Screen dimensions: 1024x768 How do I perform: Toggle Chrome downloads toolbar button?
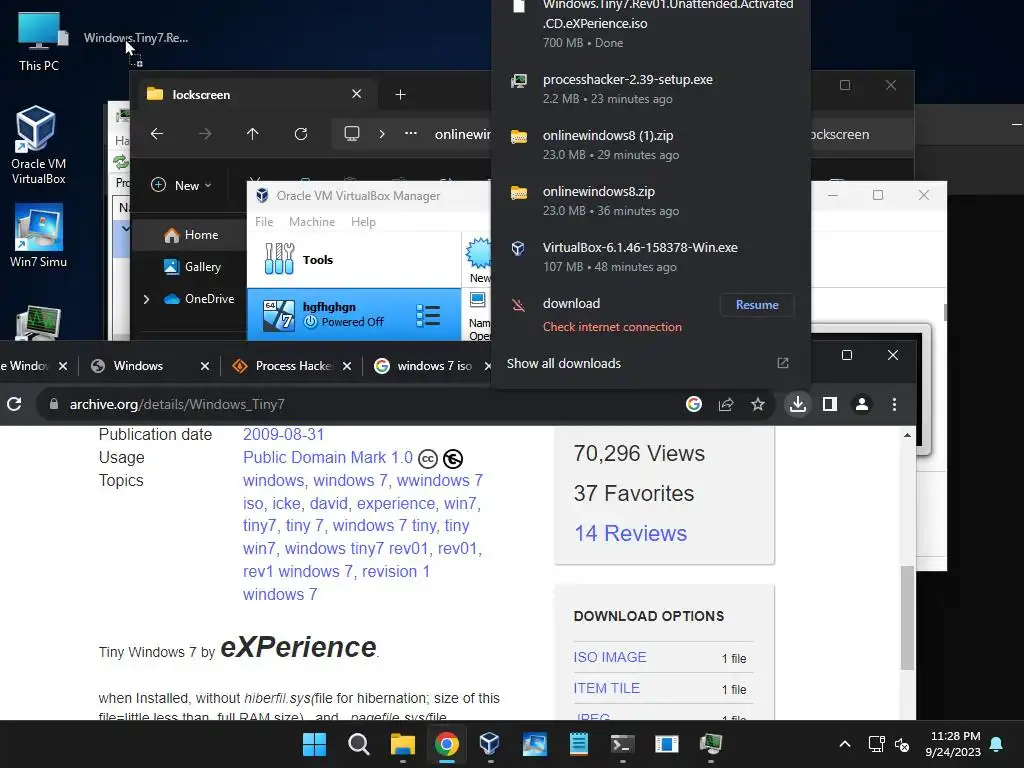(797, 404)
